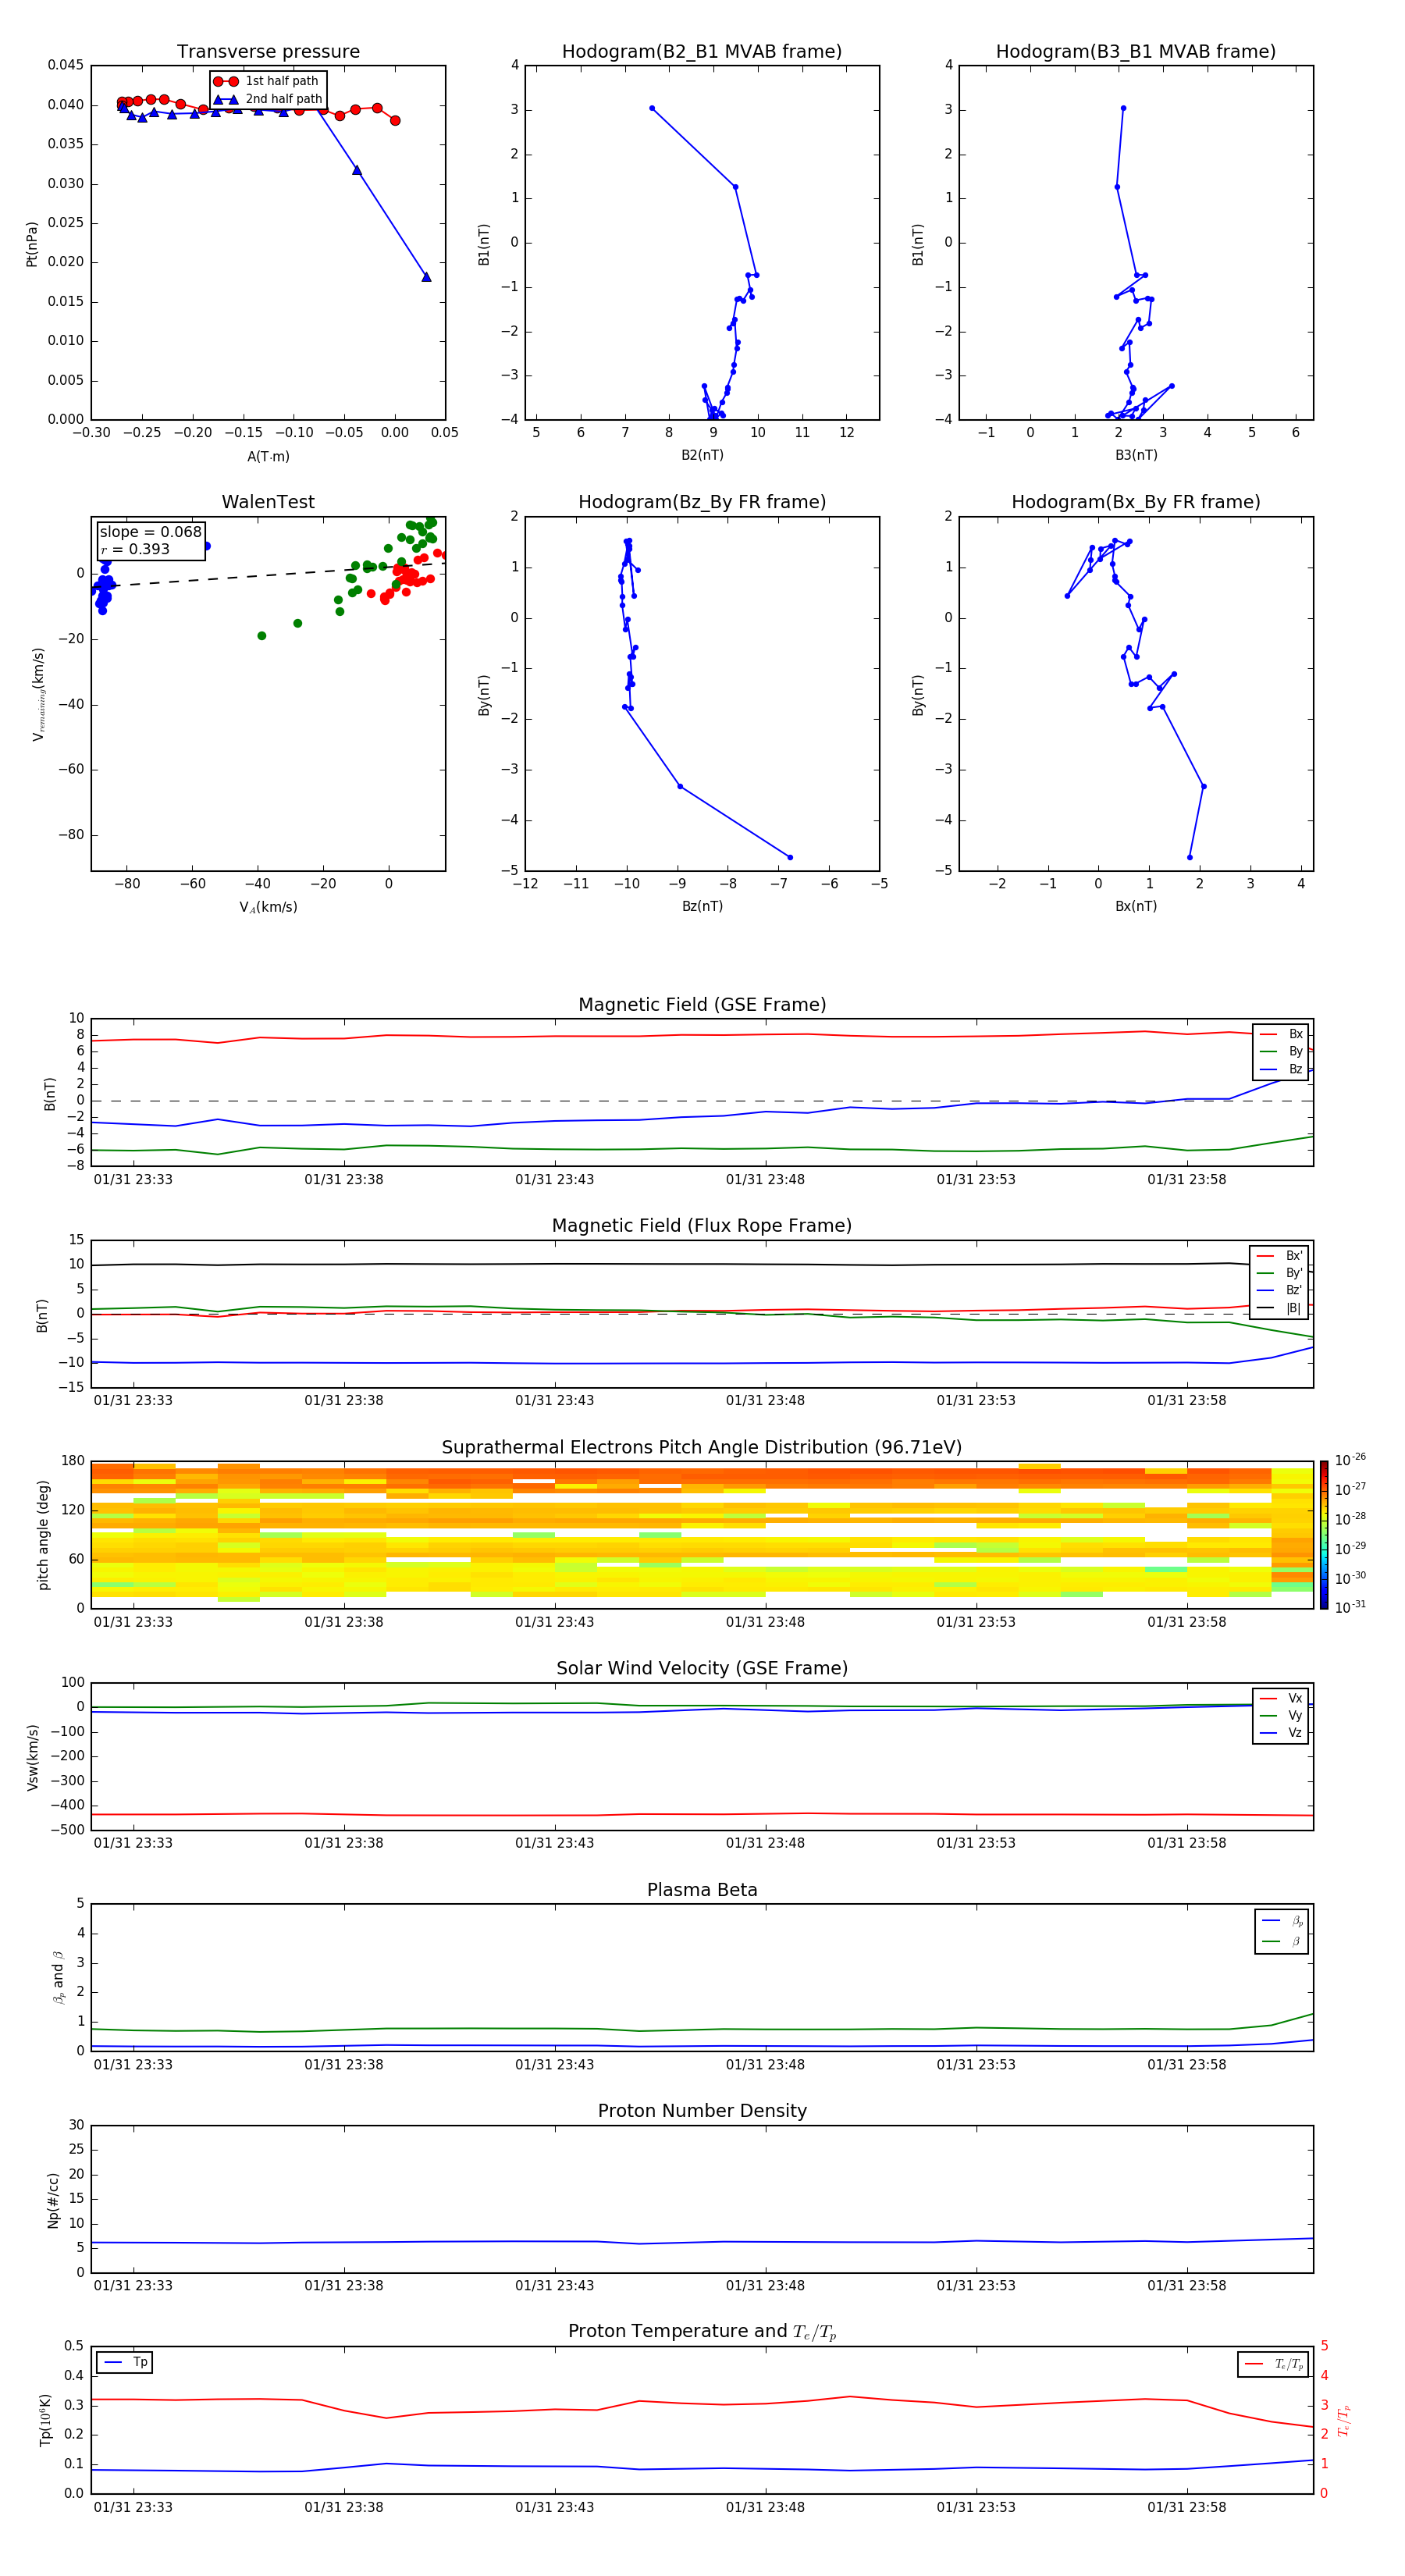
Task: Click the "Hodogram(Bz_By FR frame)" title
Action: pos(702,502)
